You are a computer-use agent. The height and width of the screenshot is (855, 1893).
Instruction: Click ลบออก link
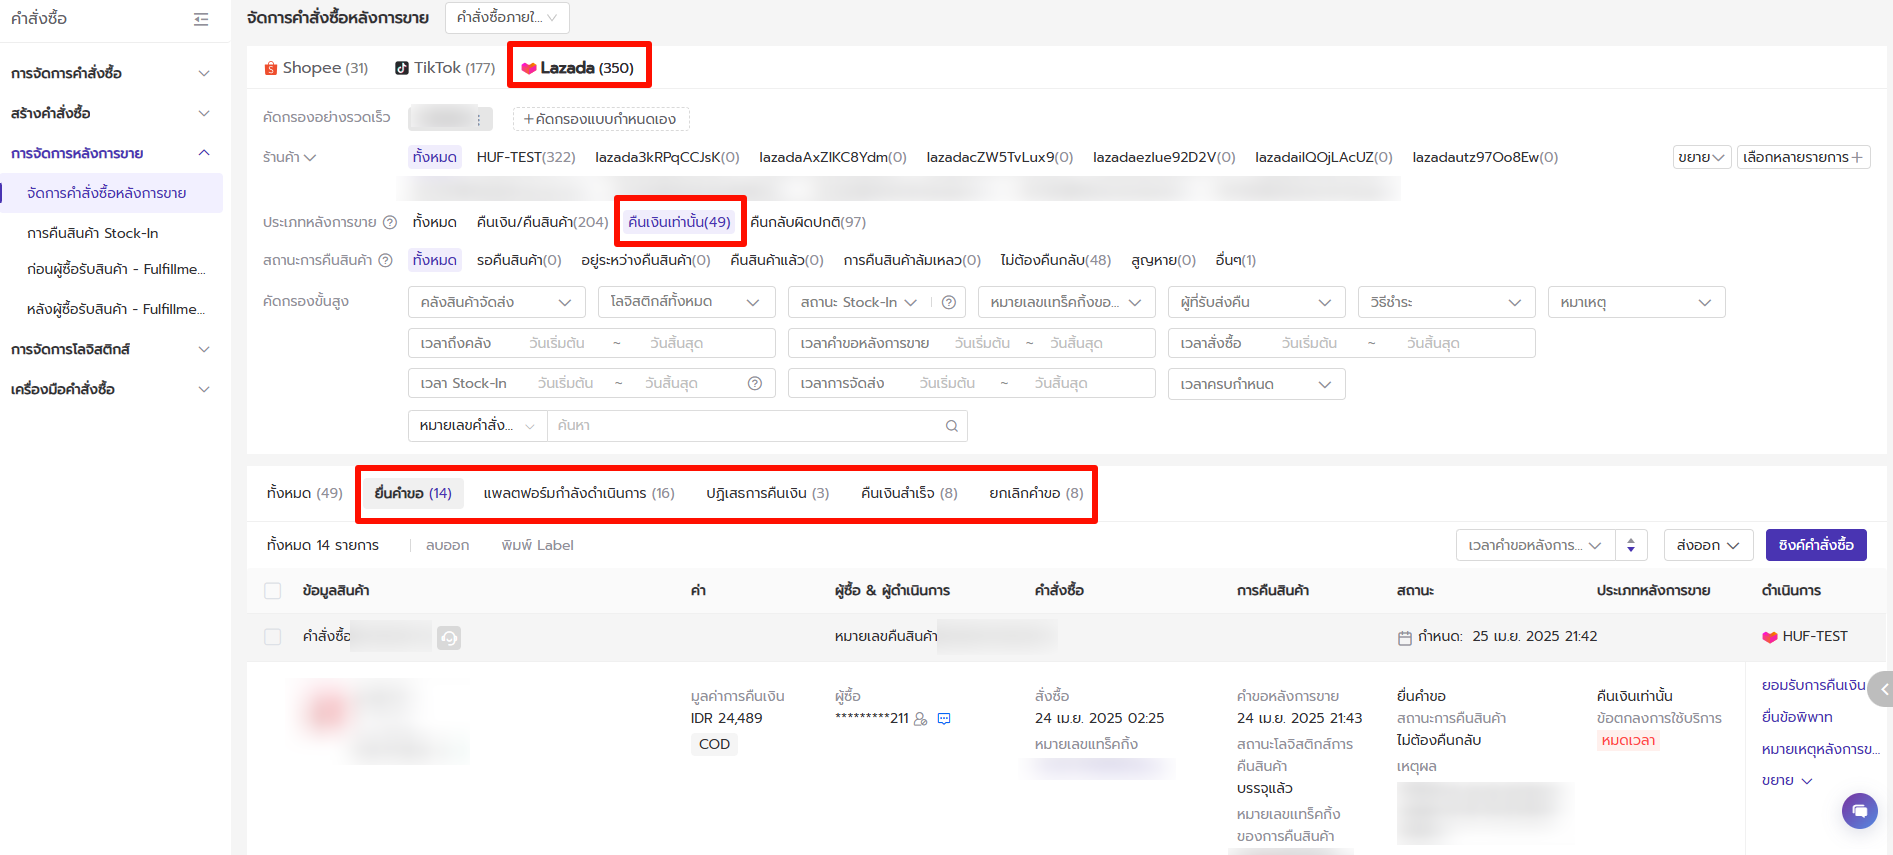[x=447, y=545]
